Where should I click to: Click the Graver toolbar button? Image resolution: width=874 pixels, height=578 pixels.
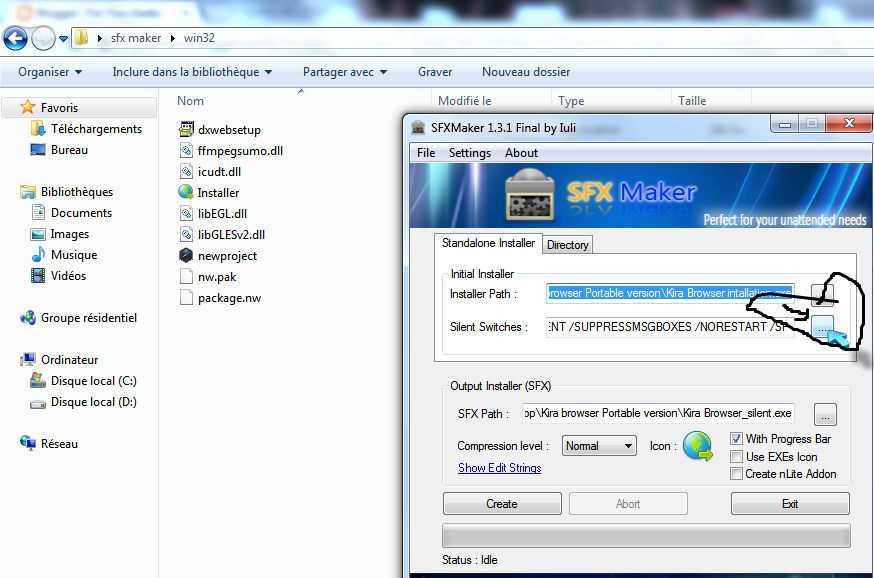tap(435, 72)
